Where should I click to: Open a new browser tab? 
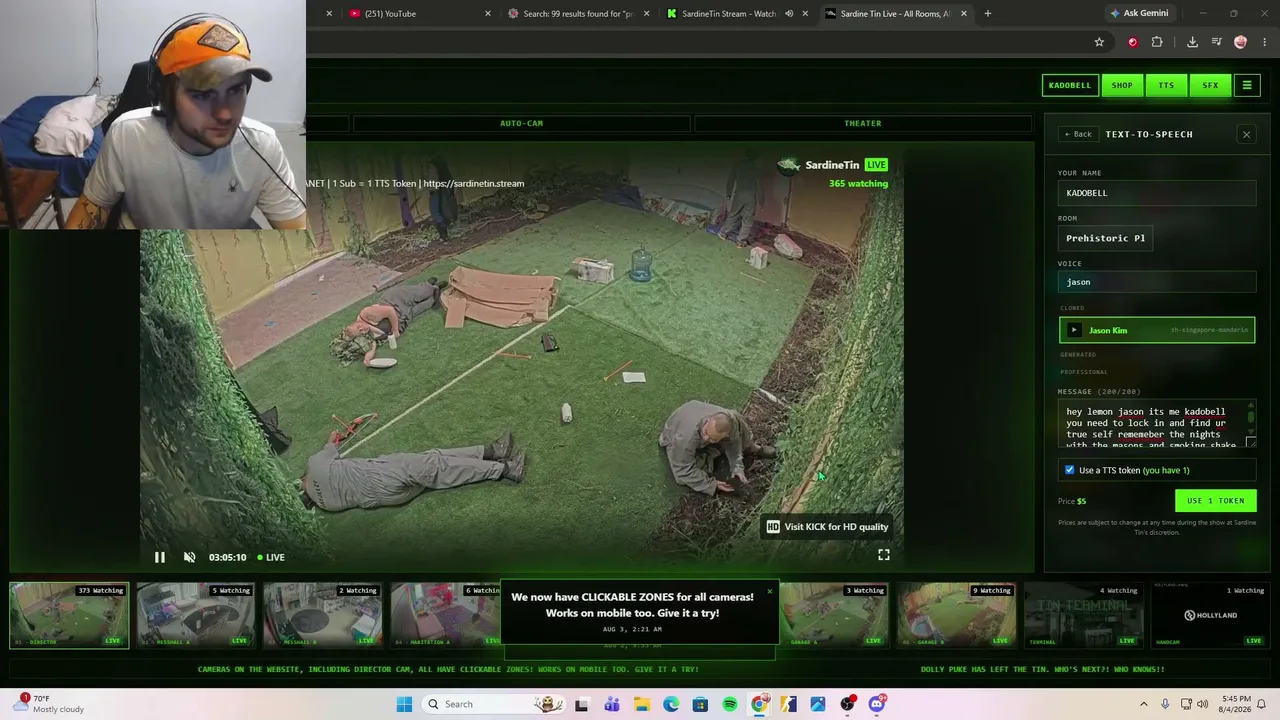coord(988,14)
